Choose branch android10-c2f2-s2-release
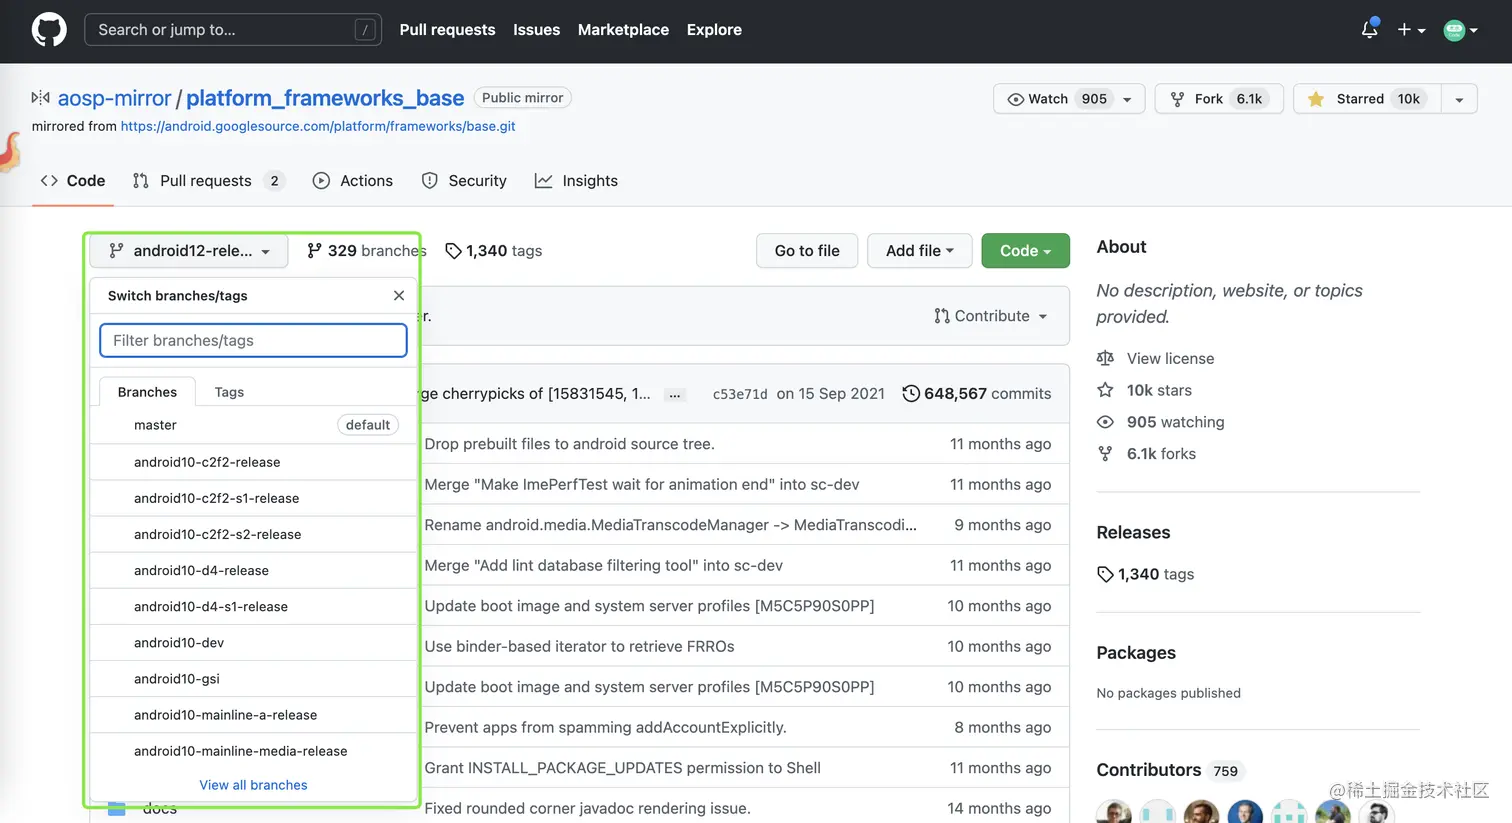 (253, 534)
